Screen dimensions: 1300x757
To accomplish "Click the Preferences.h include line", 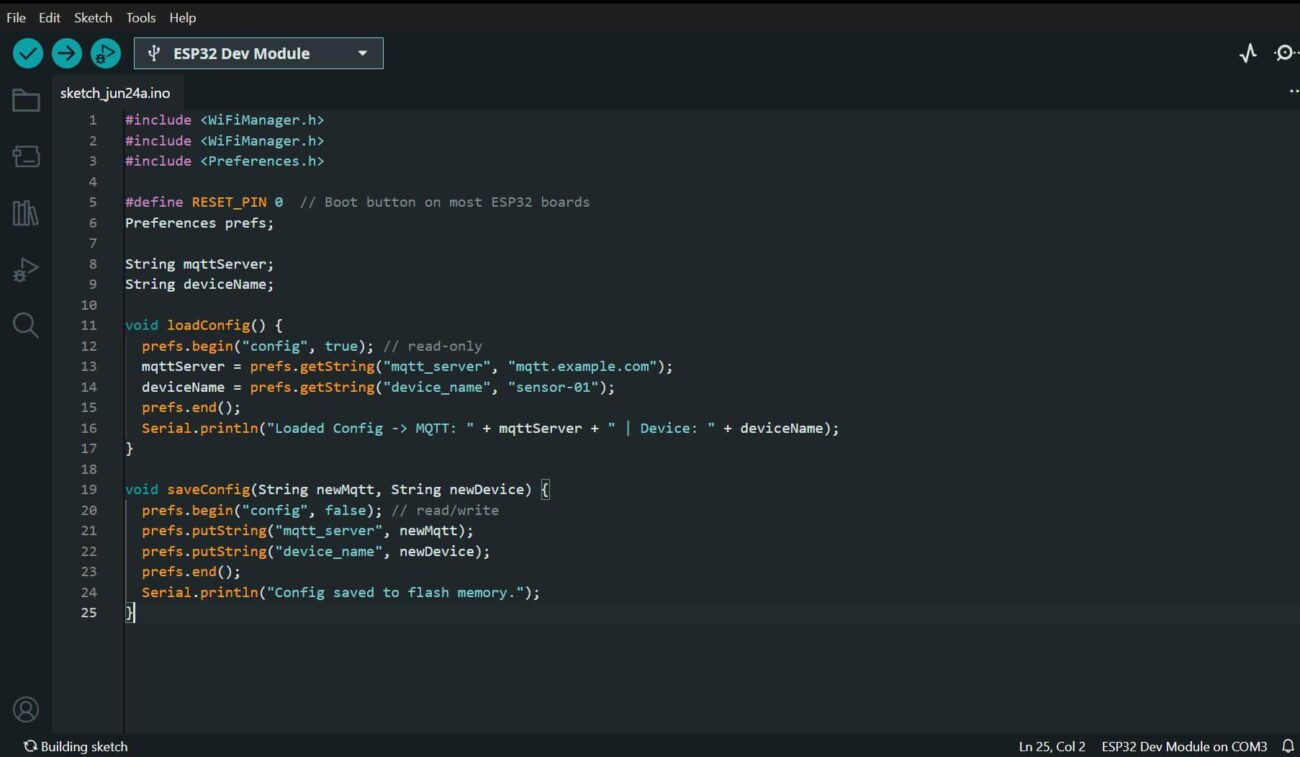I will [x=224, y=161].
